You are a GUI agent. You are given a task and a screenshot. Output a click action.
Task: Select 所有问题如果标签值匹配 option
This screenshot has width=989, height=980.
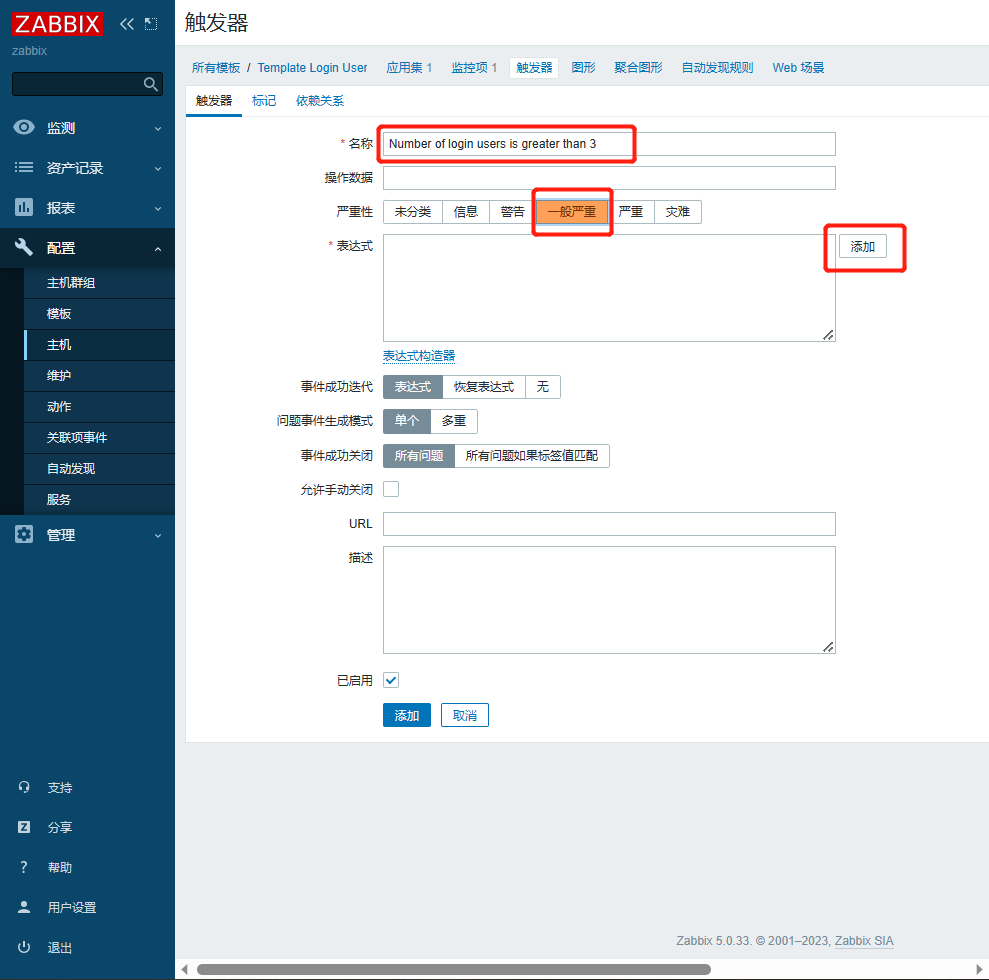click(x=532, y=455)
